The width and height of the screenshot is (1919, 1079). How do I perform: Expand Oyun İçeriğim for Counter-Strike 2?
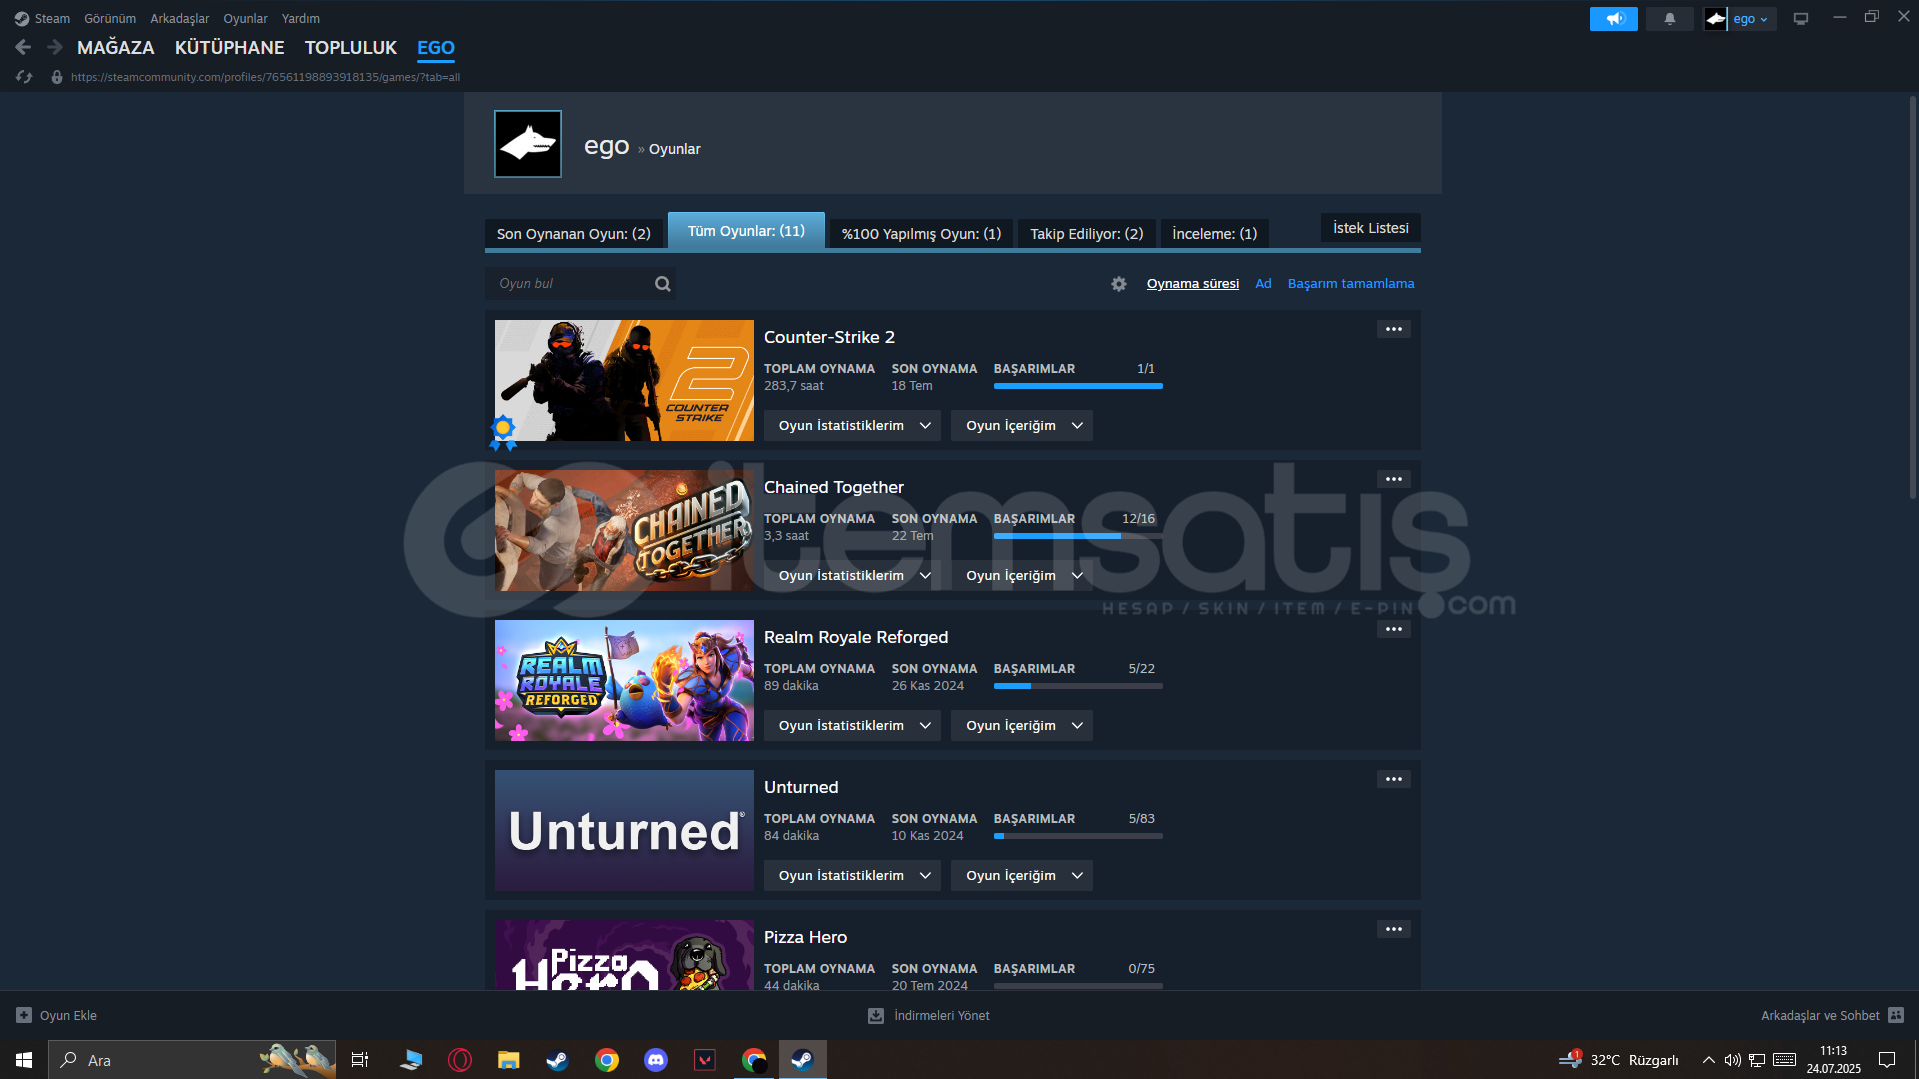click(1022, 426)
